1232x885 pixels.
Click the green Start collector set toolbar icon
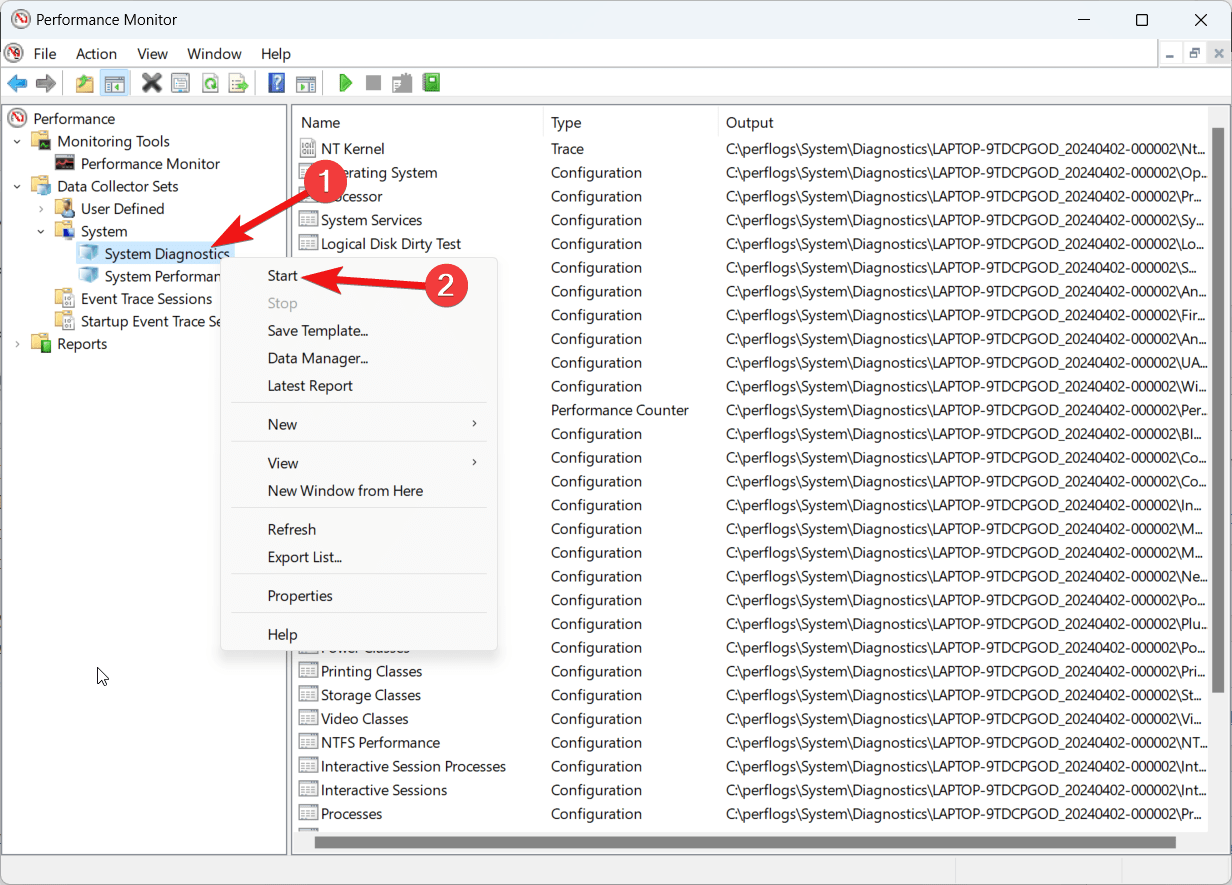click(345, 83)
